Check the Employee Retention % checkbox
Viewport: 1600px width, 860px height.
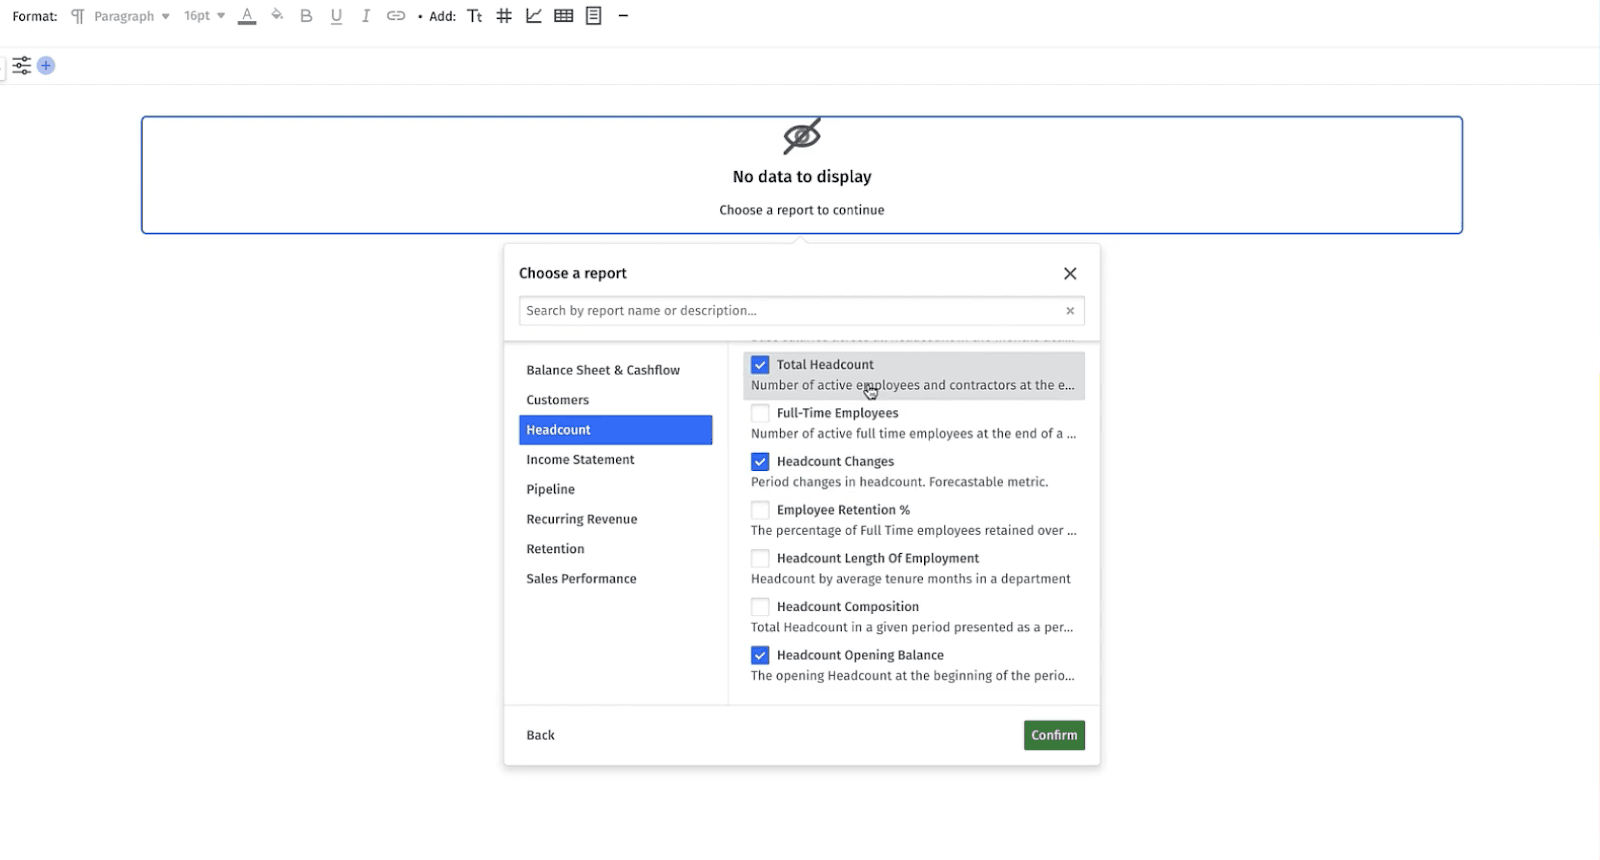pos(760,510)
